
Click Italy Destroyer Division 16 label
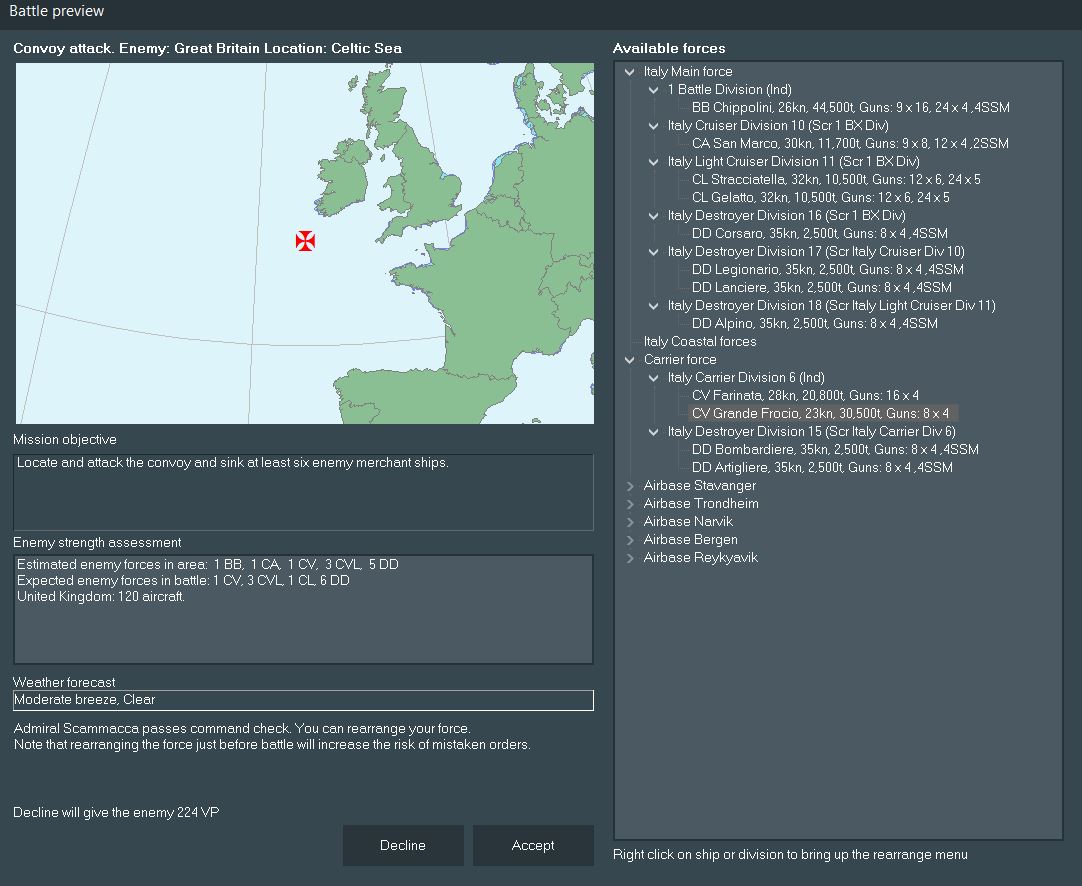[x=787, y=216]
